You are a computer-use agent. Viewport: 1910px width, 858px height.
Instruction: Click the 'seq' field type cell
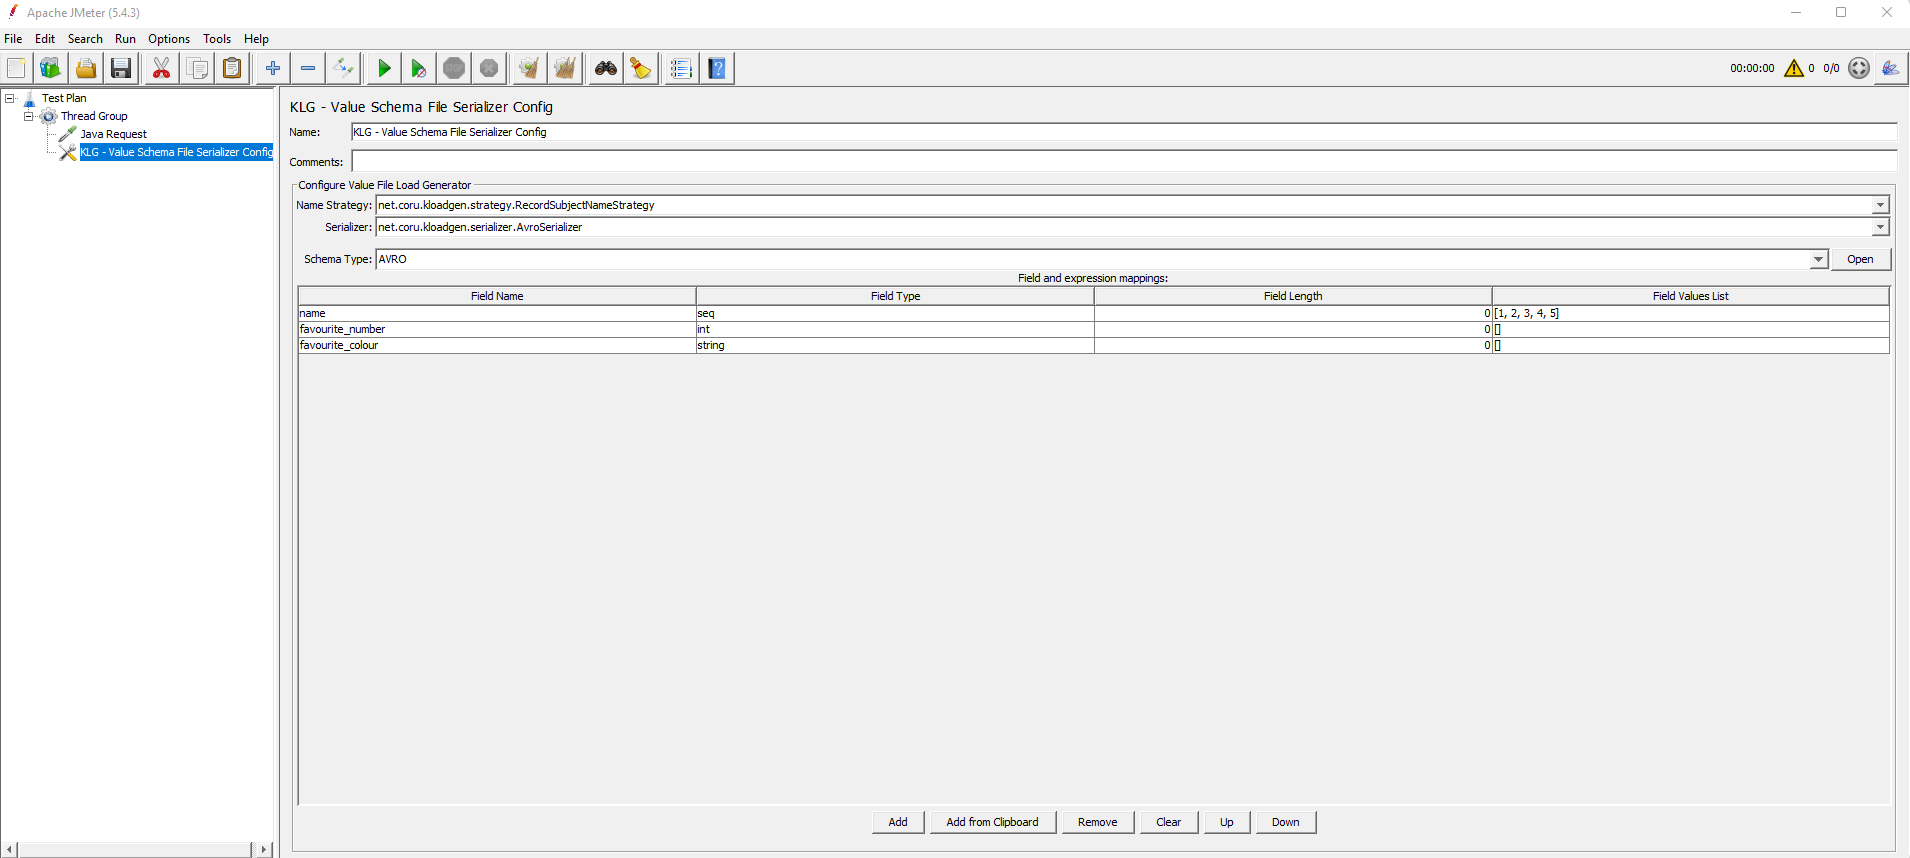(x=895, y=313)
